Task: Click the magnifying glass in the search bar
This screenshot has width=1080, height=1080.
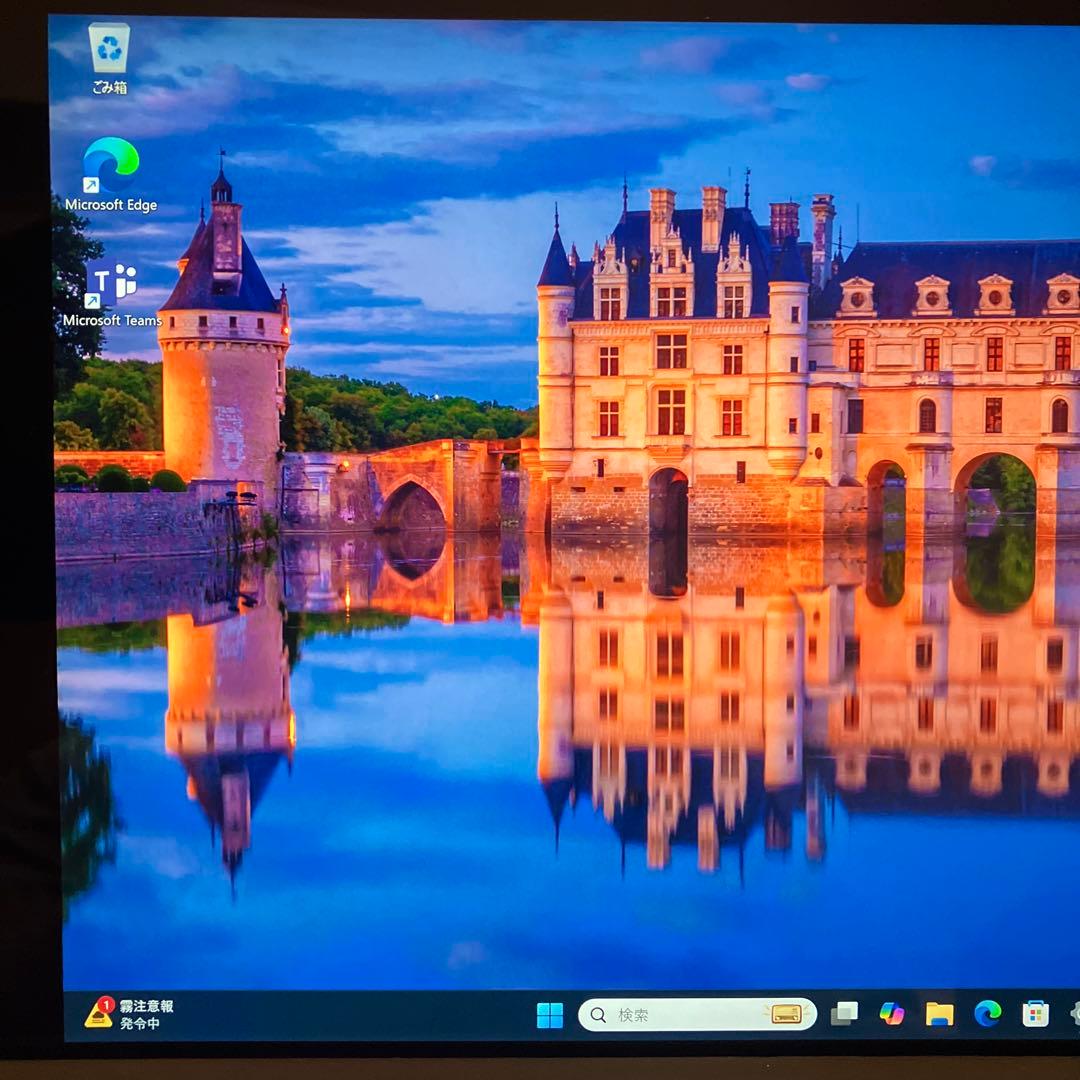Action: 600,1014
